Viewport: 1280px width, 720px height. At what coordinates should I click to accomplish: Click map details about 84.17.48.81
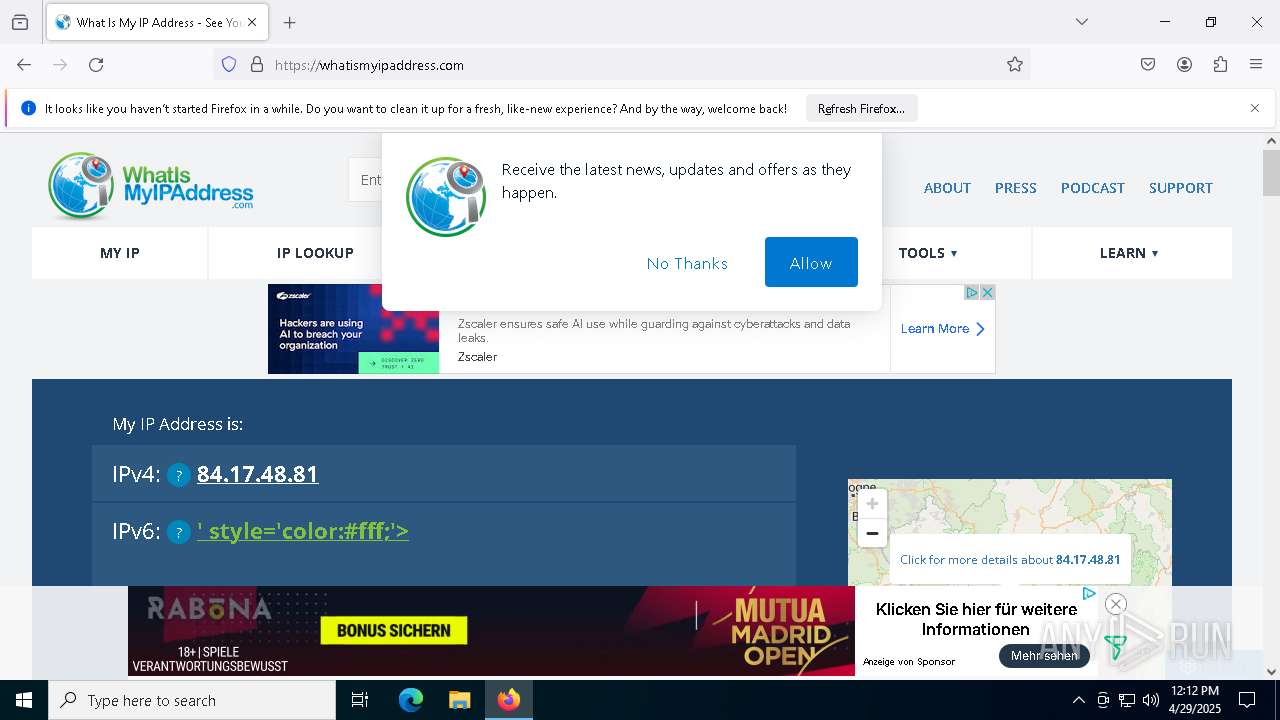click(x=1010, y=559)
